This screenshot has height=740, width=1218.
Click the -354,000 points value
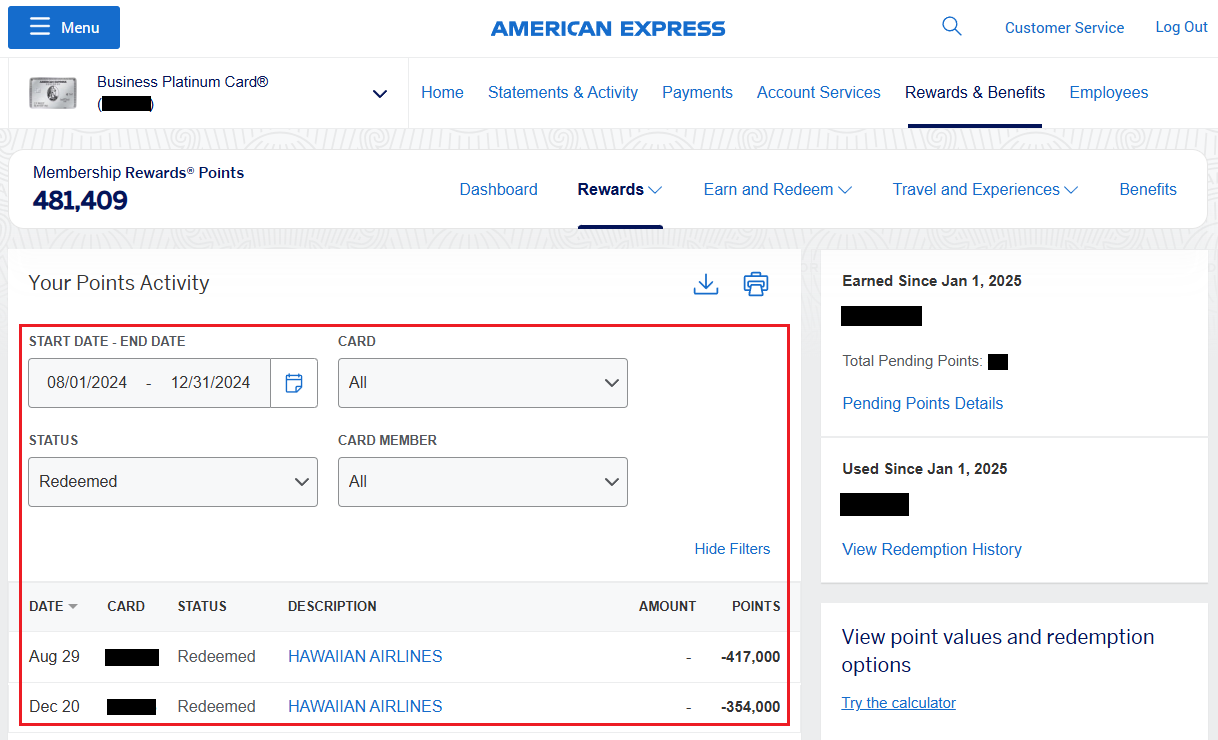point(750,707)
